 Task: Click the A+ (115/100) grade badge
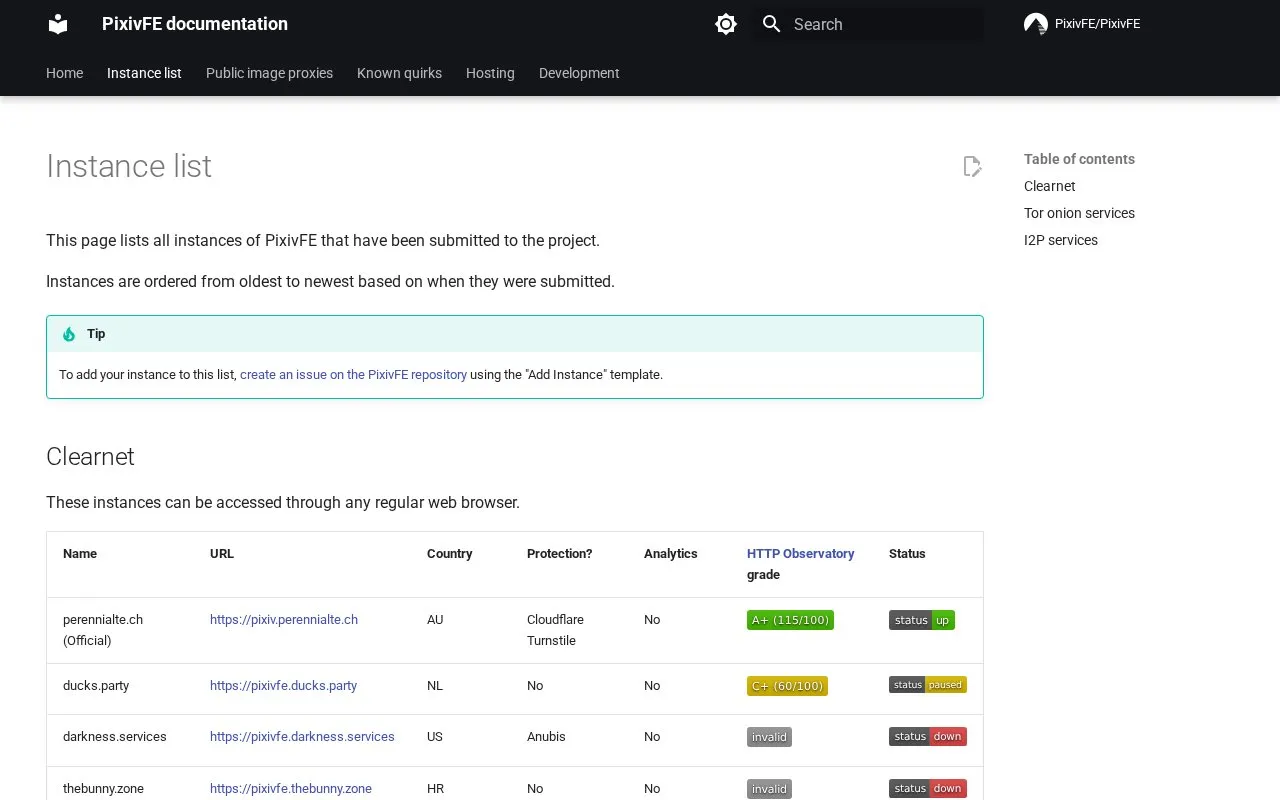tap(790, 620)
